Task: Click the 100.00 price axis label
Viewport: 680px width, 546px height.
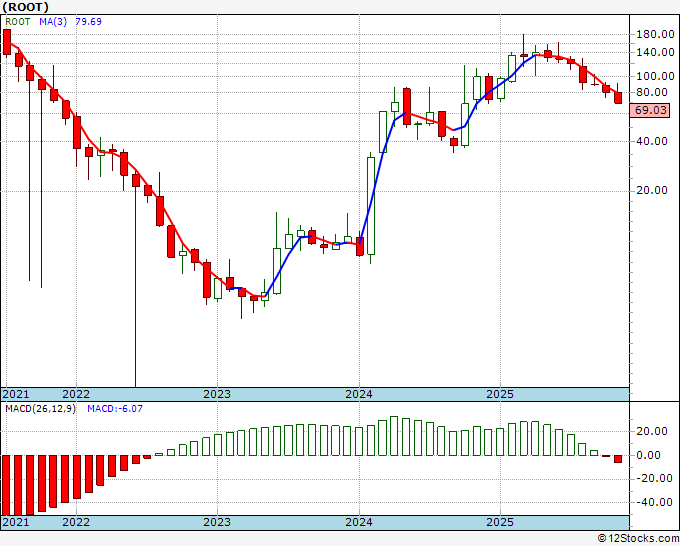Action: 654,76
